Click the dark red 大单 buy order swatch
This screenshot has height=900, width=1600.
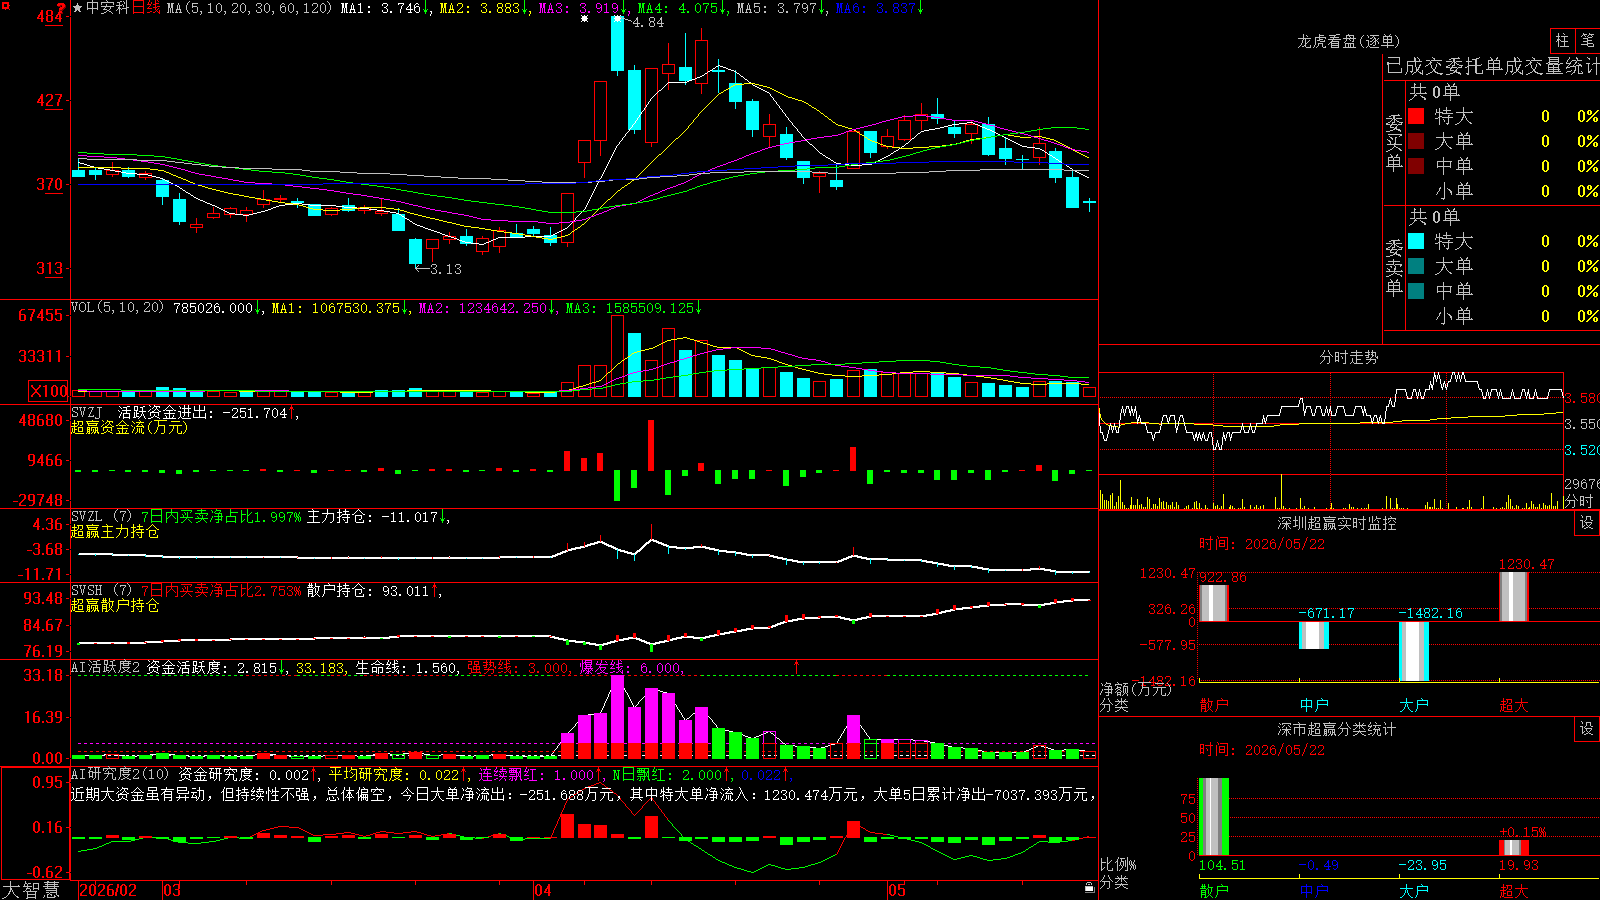click(x=1416, y=141)
